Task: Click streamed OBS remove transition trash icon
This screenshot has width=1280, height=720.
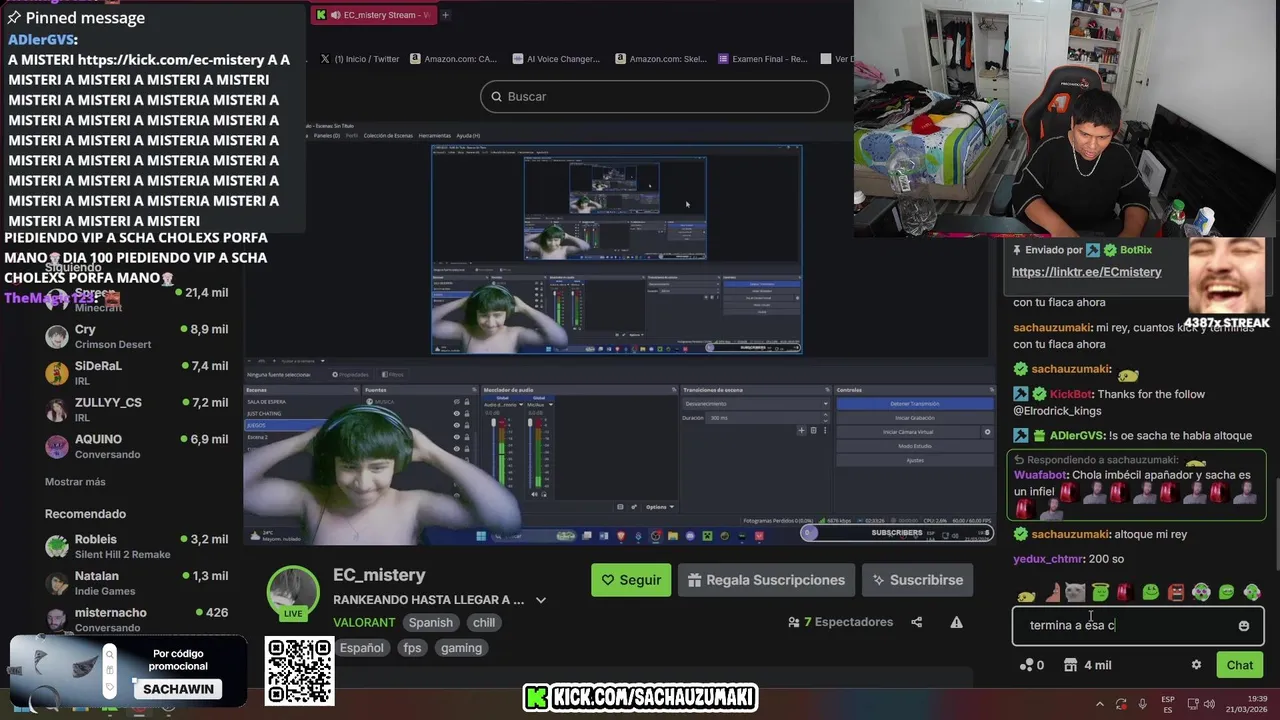Action: click(x=813, y=431)
